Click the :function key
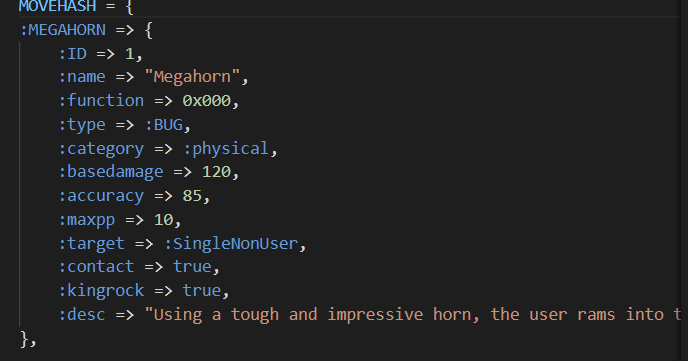688x361 pixels. [101, 101]
